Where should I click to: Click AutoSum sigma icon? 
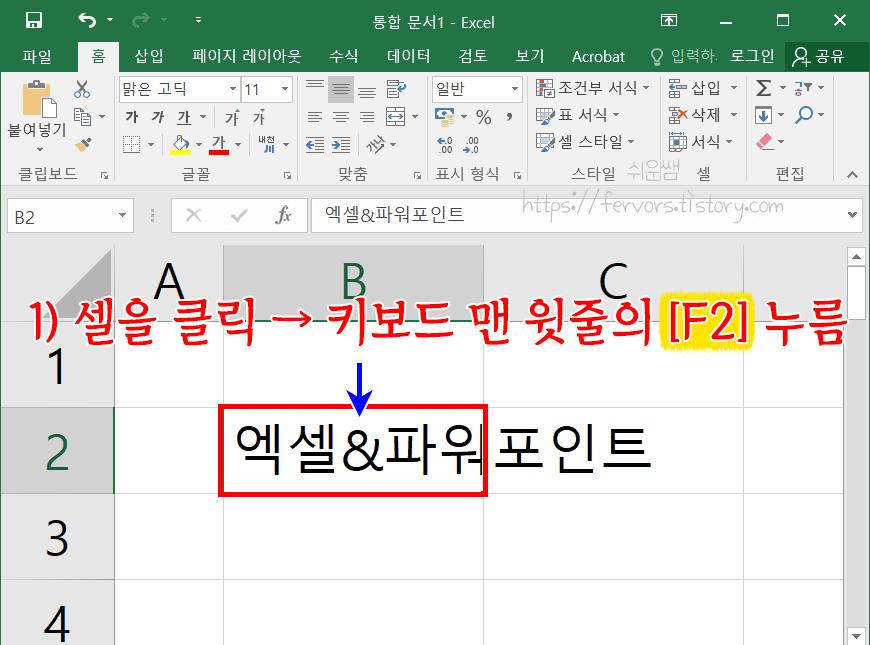763,88
